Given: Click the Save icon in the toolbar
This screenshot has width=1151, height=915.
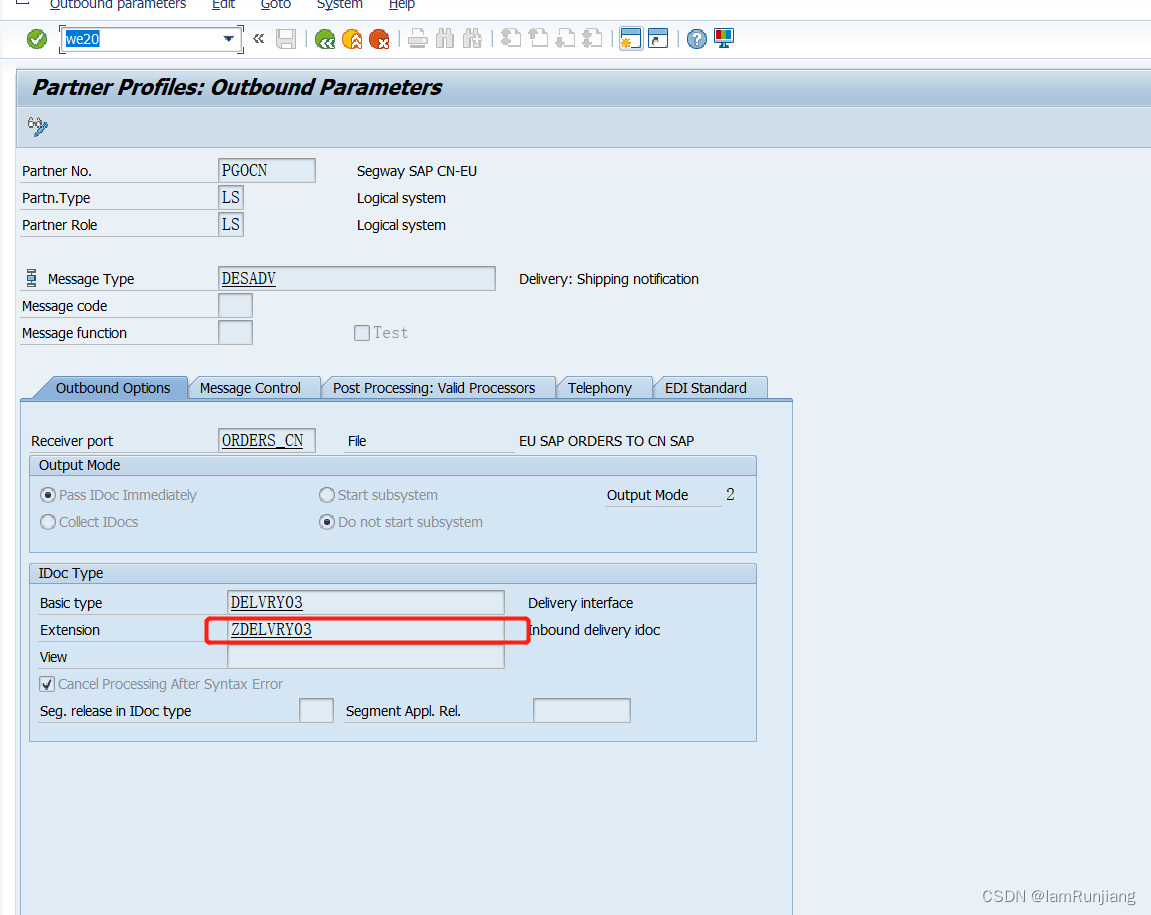Looking at the screenshot, I should pos(287,39).
